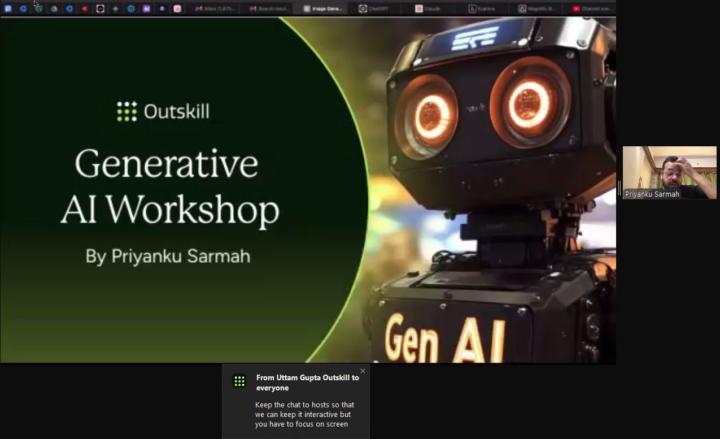The image size is (720, 439).
Task: Switch to the Claude browser tab
Action: (x=428, y=8)
